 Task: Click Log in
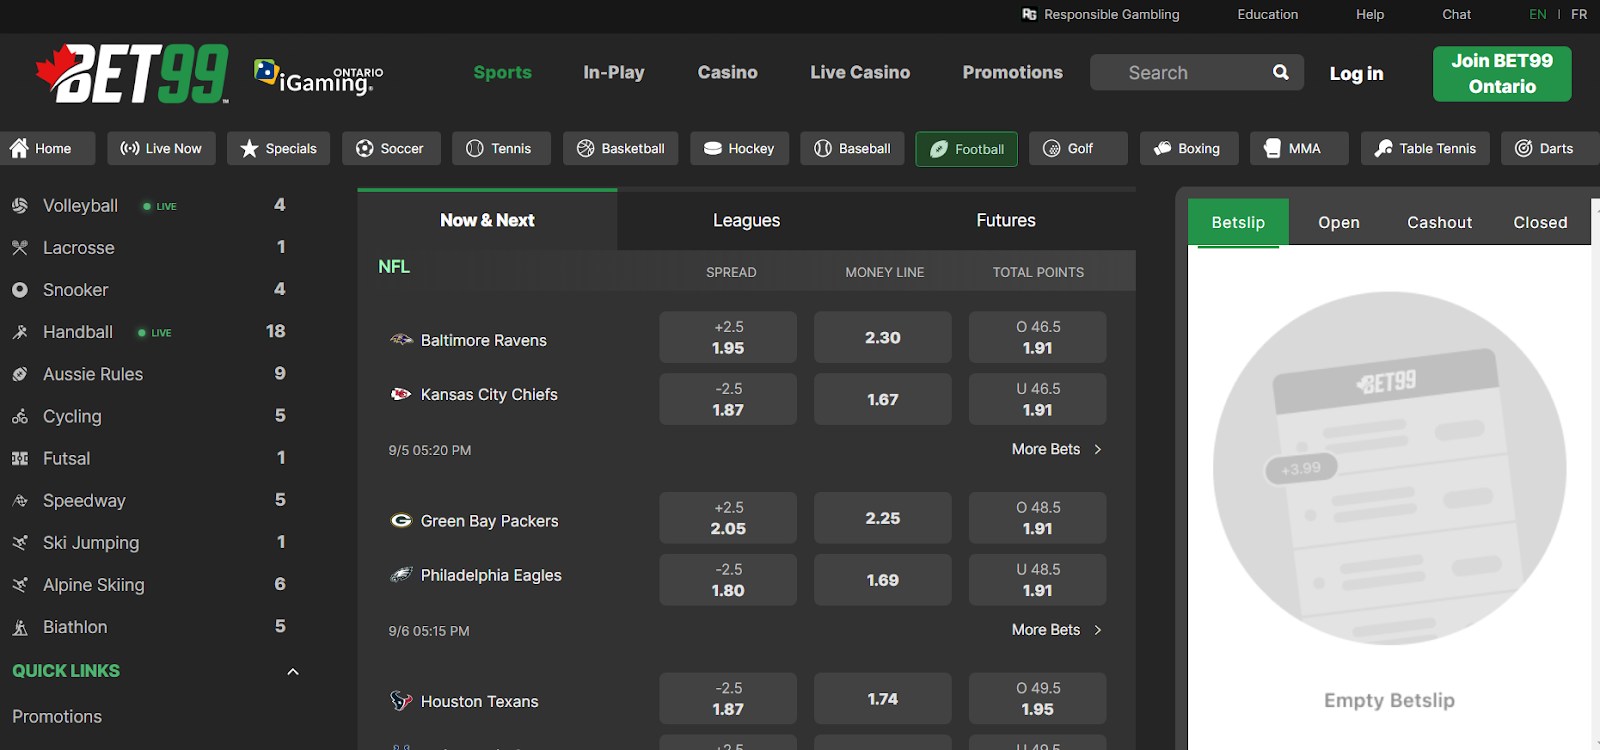1356,73
